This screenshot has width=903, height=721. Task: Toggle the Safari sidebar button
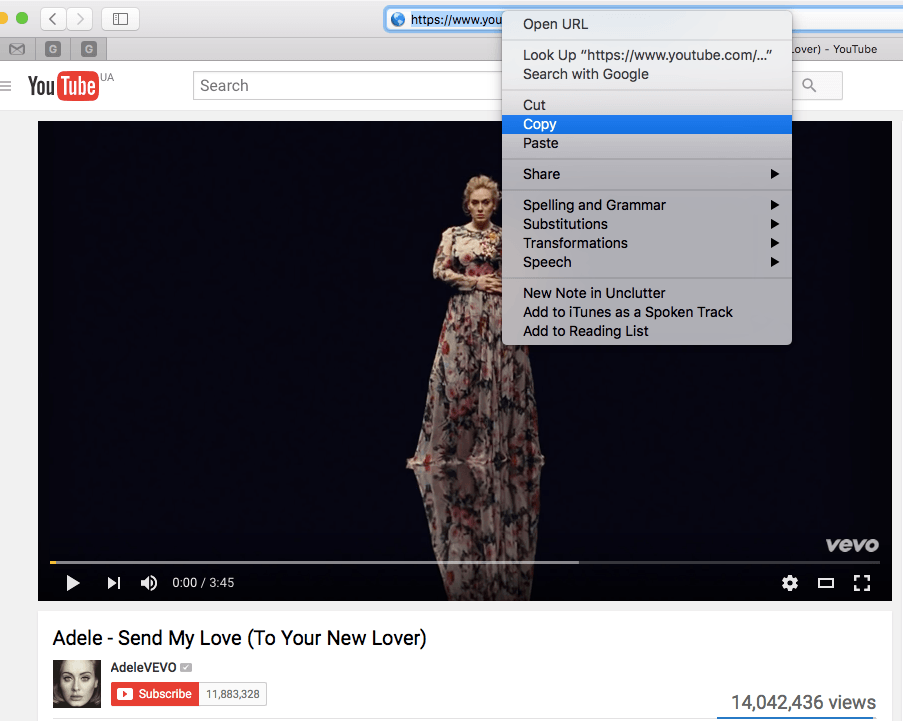coord(120,19)
